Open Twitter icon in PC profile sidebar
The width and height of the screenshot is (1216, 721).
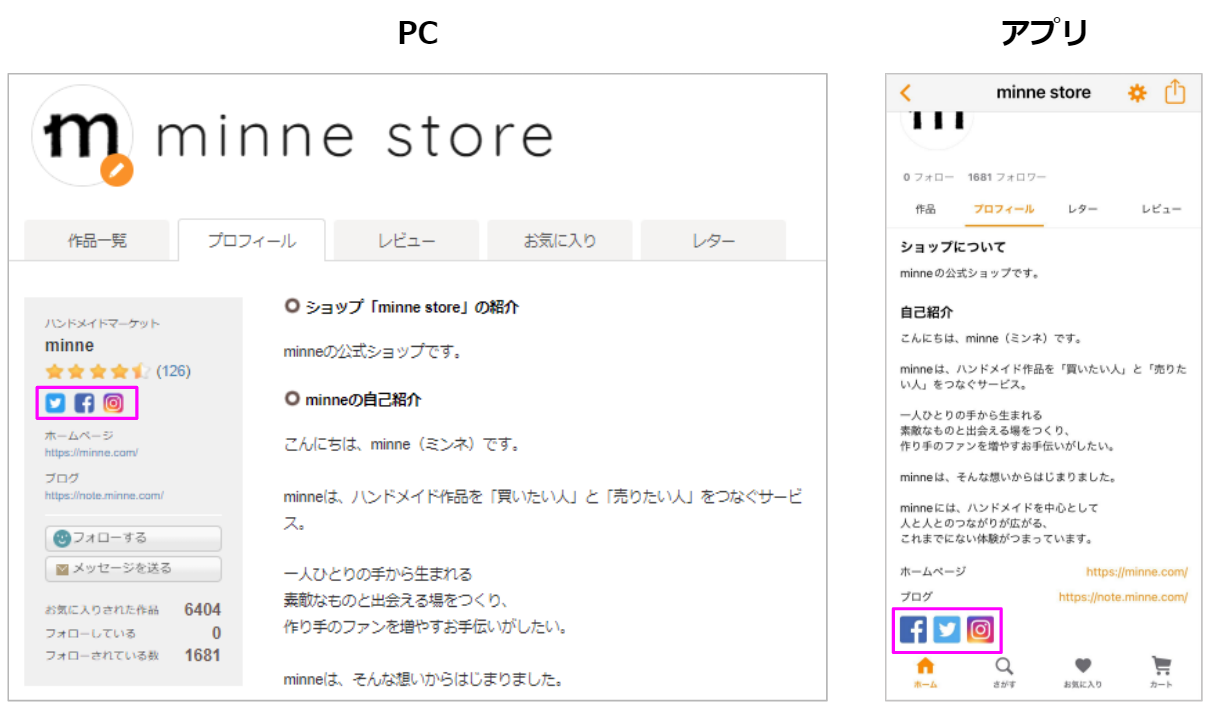click(55, 403)
